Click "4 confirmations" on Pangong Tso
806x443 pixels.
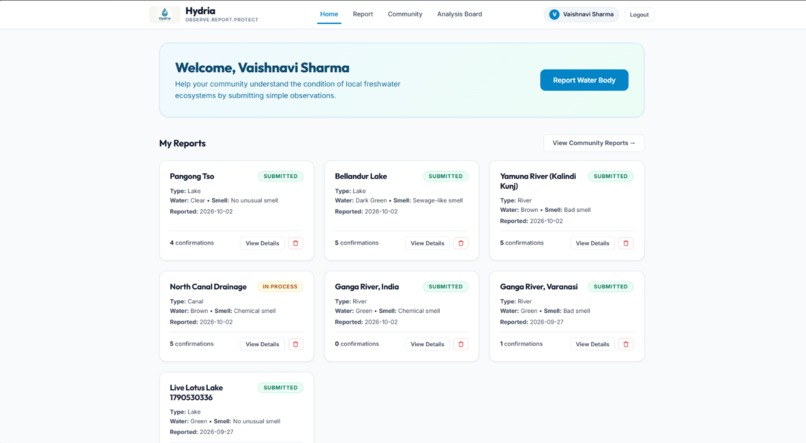[x=192, y=243]
